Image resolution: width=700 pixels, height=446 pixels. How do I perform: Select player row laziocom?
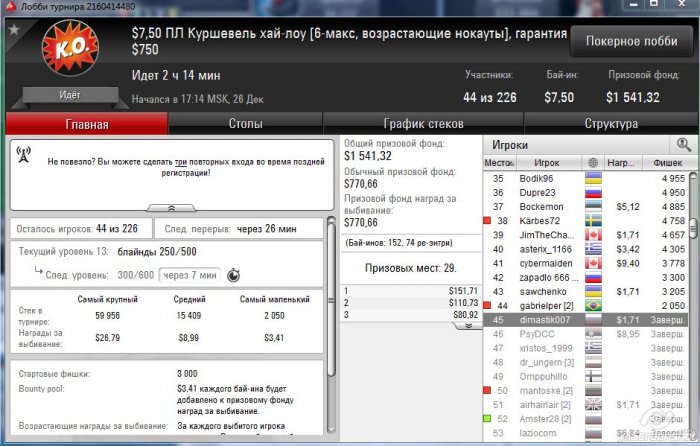click(586, 433)
